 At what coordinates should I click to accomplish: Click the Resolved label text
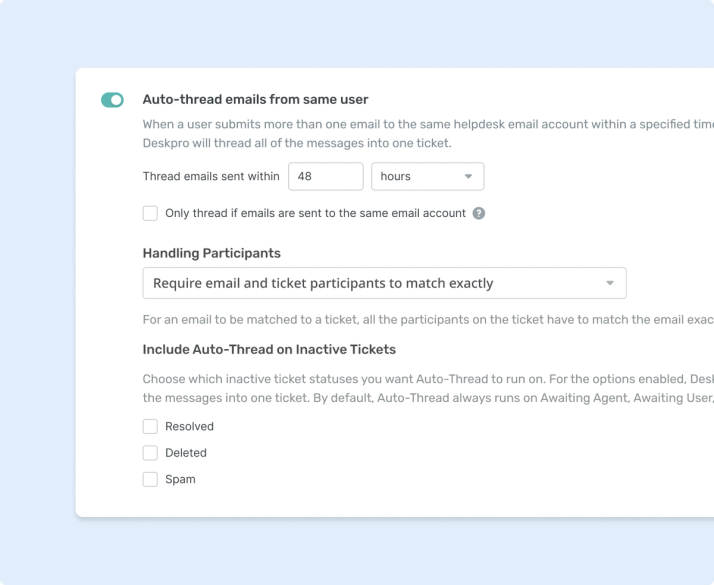tap(189, 427)
